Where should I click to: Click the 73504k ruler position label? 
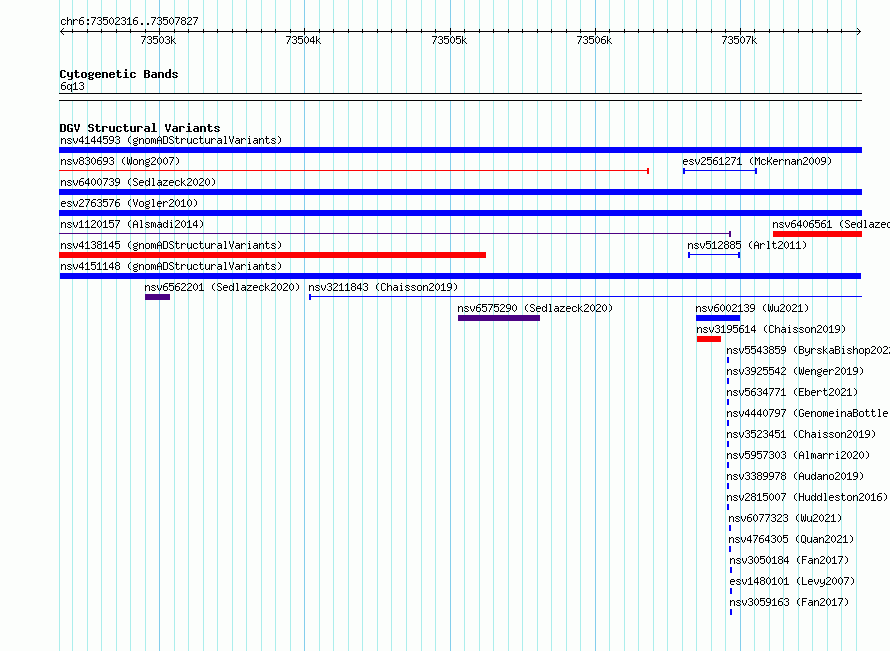(x=303, y=40)
